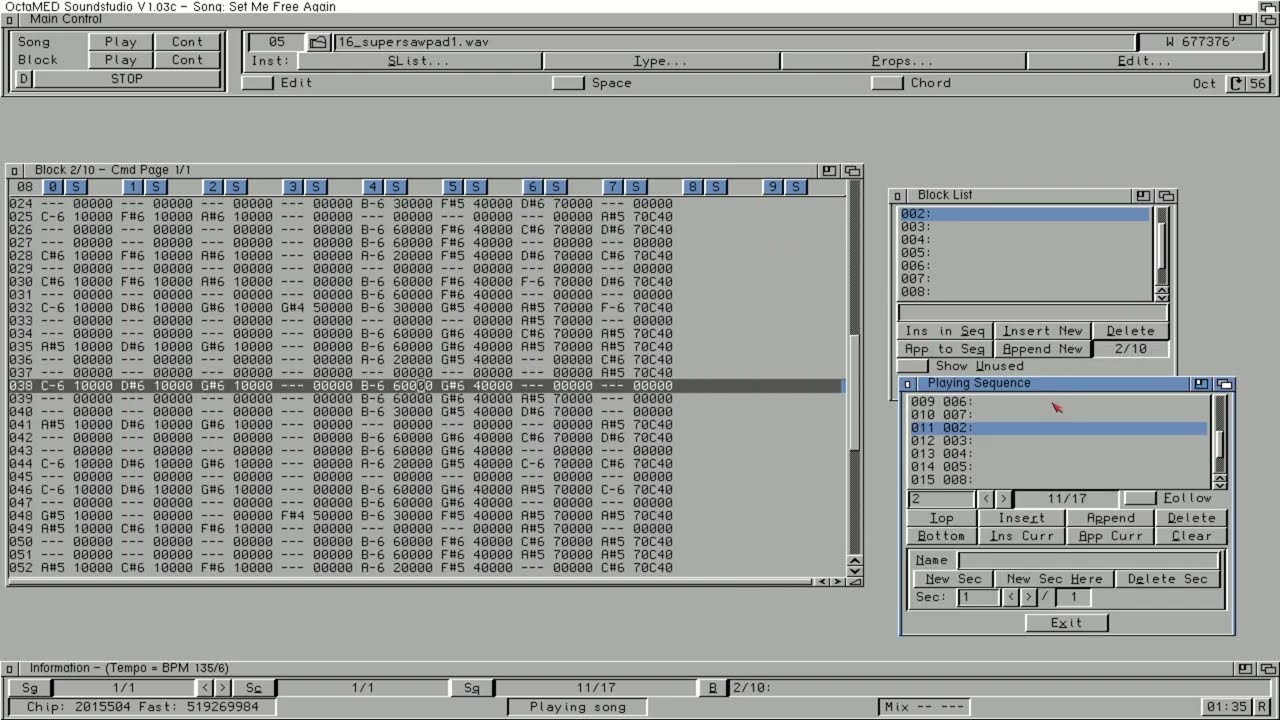Click previous song arrow in Information bar

pos(206,688)
